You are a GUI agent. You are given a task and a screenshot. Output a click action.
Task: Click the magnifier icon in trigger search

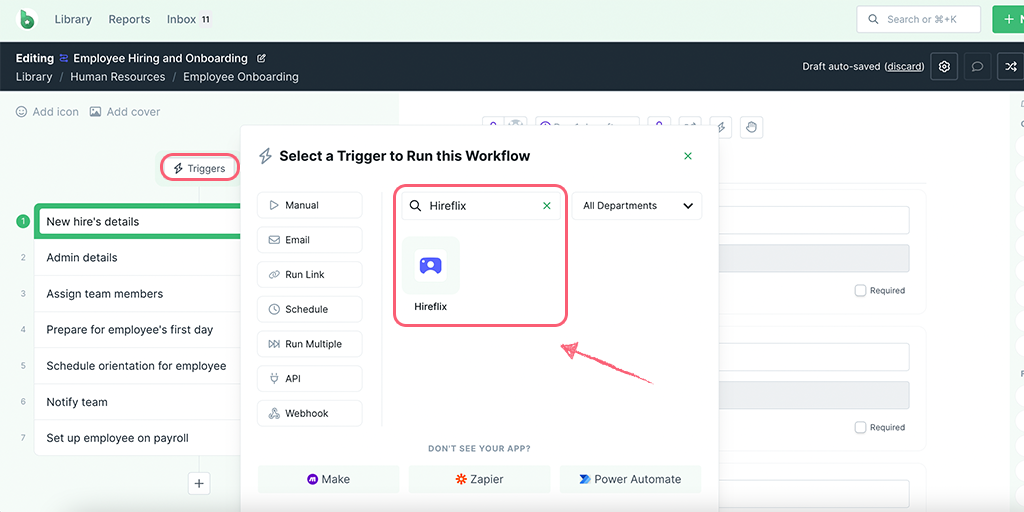[x=415, y=206]
